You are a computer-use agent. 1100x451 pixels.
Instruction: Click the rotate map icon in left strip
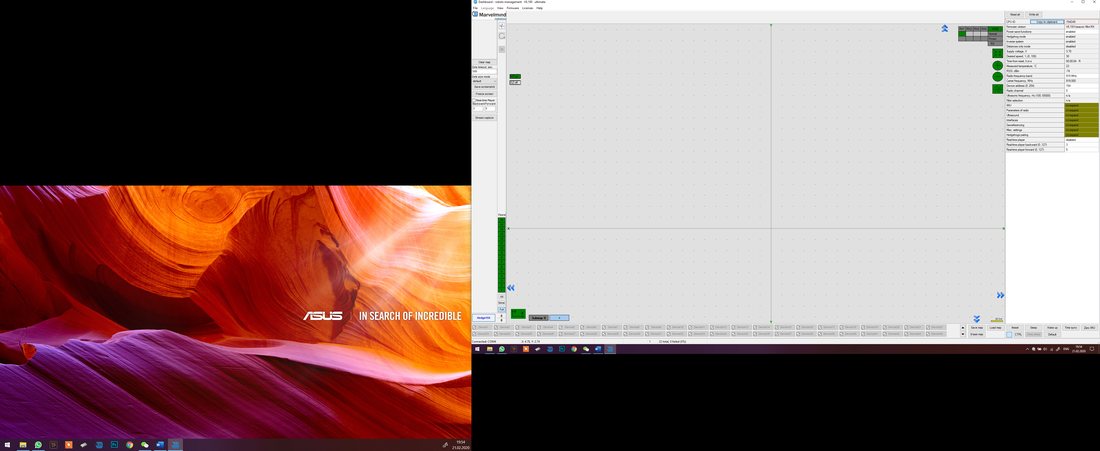point(502,36)
